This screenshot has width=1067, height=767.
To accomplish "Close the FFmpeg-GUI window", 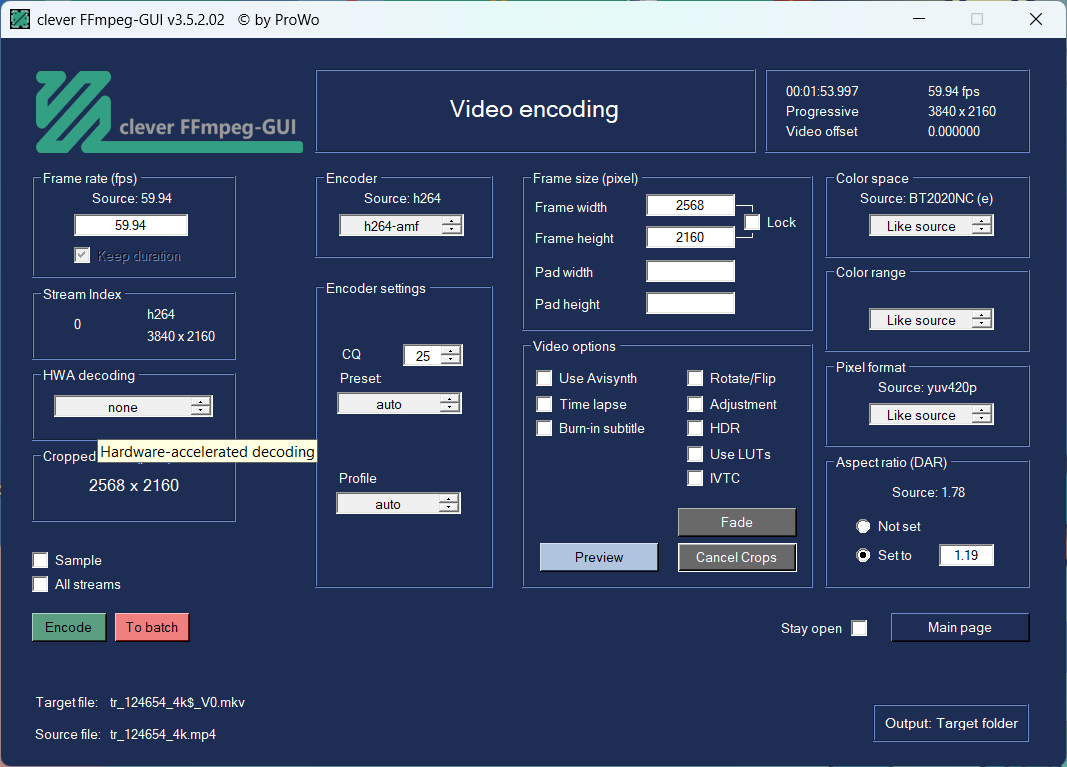I will [1036, 19].
